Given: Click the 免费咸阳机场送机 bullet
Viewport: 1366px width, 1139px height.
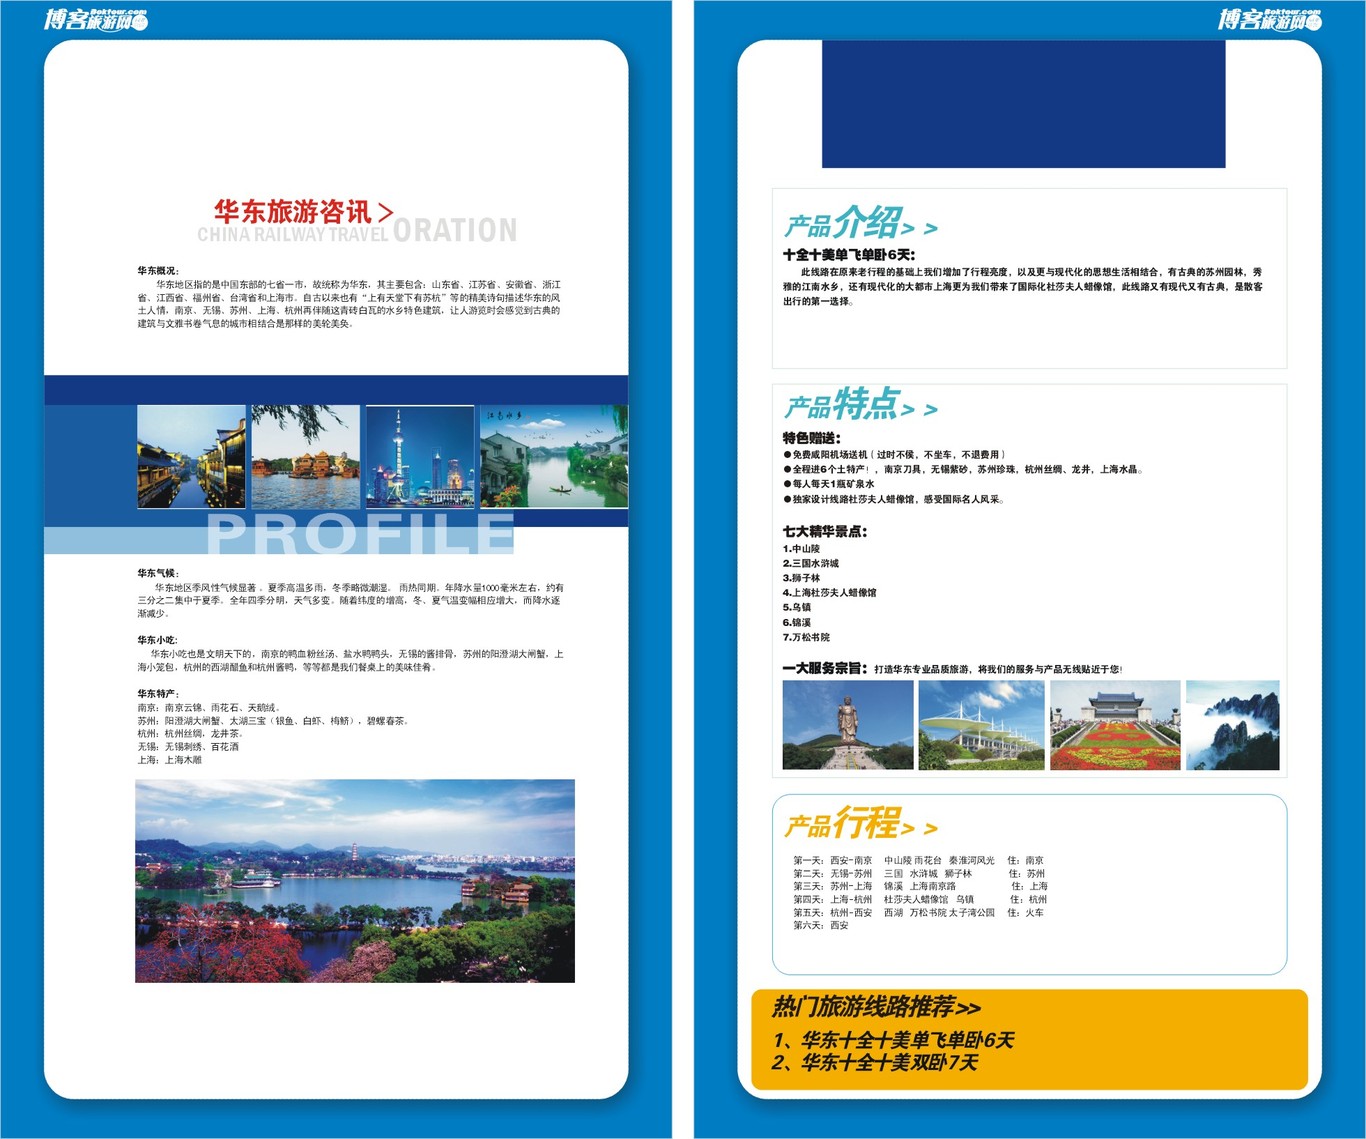Looking at the screenshot, I should pyautogui.click(x=894, y=454).
